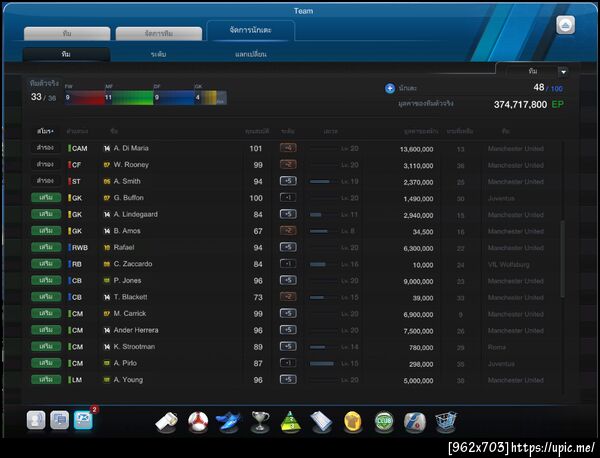The width and height of the screenshot is (600, 458).
Task: Click the player list vertical scrollbar
Action: [562, 259]
